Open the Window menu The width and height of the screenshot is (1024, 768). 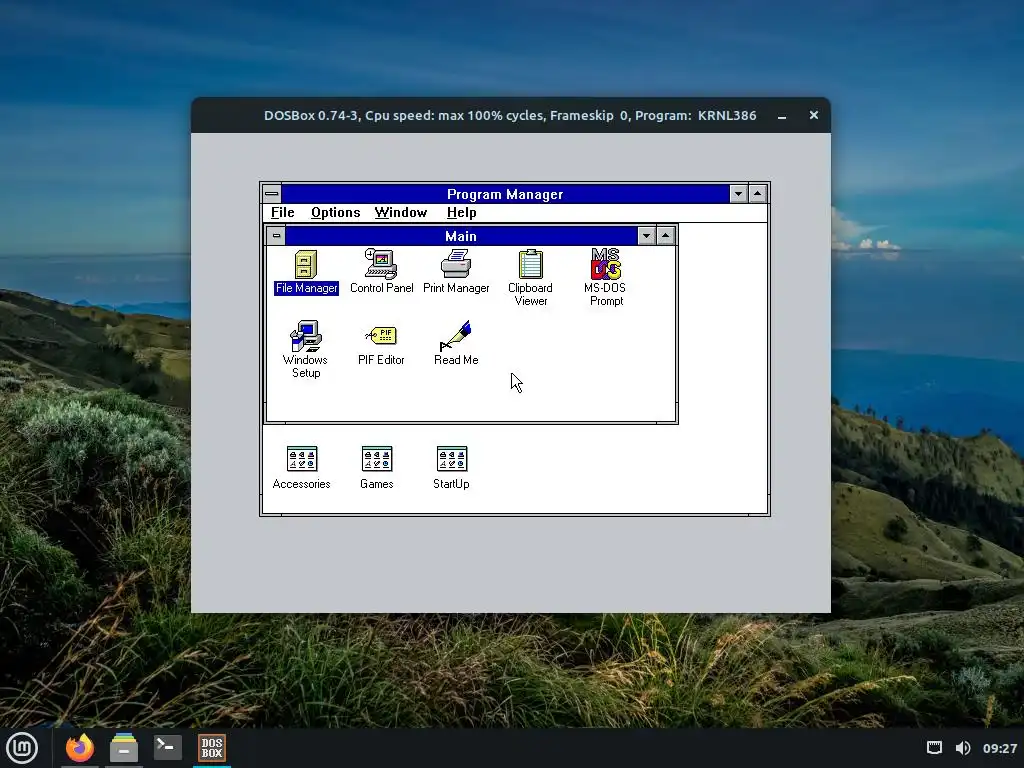click(400, 213)
